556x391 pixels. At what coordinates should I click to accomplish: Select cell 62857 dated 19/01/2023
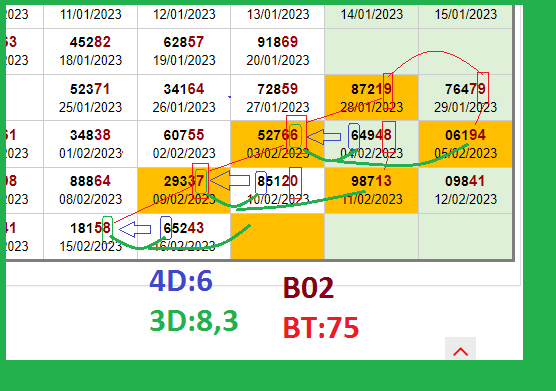coord(184,51)
